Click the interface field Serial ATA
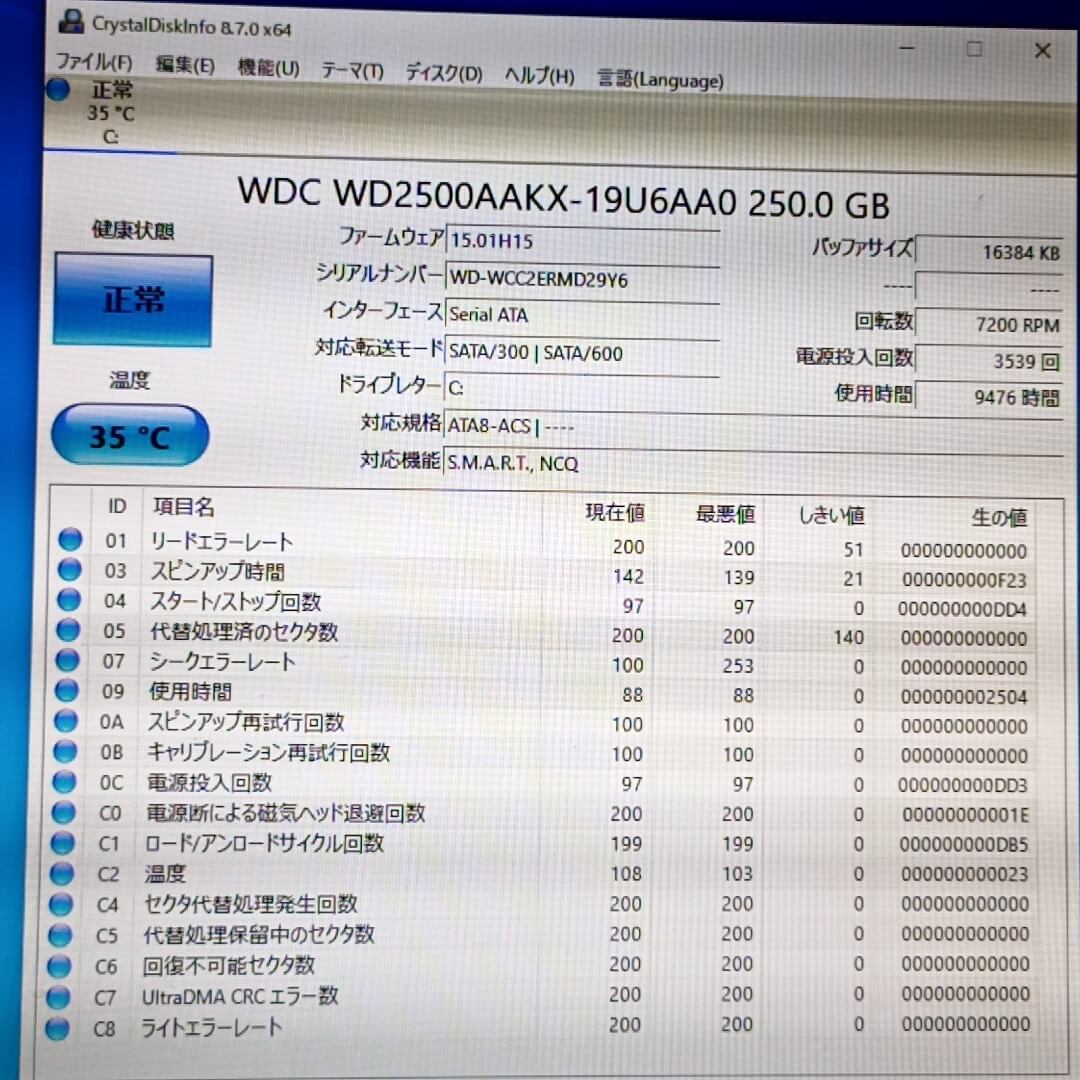Image resolution: width=1080 pixels, height=1080 pixels. click(583, 315)
